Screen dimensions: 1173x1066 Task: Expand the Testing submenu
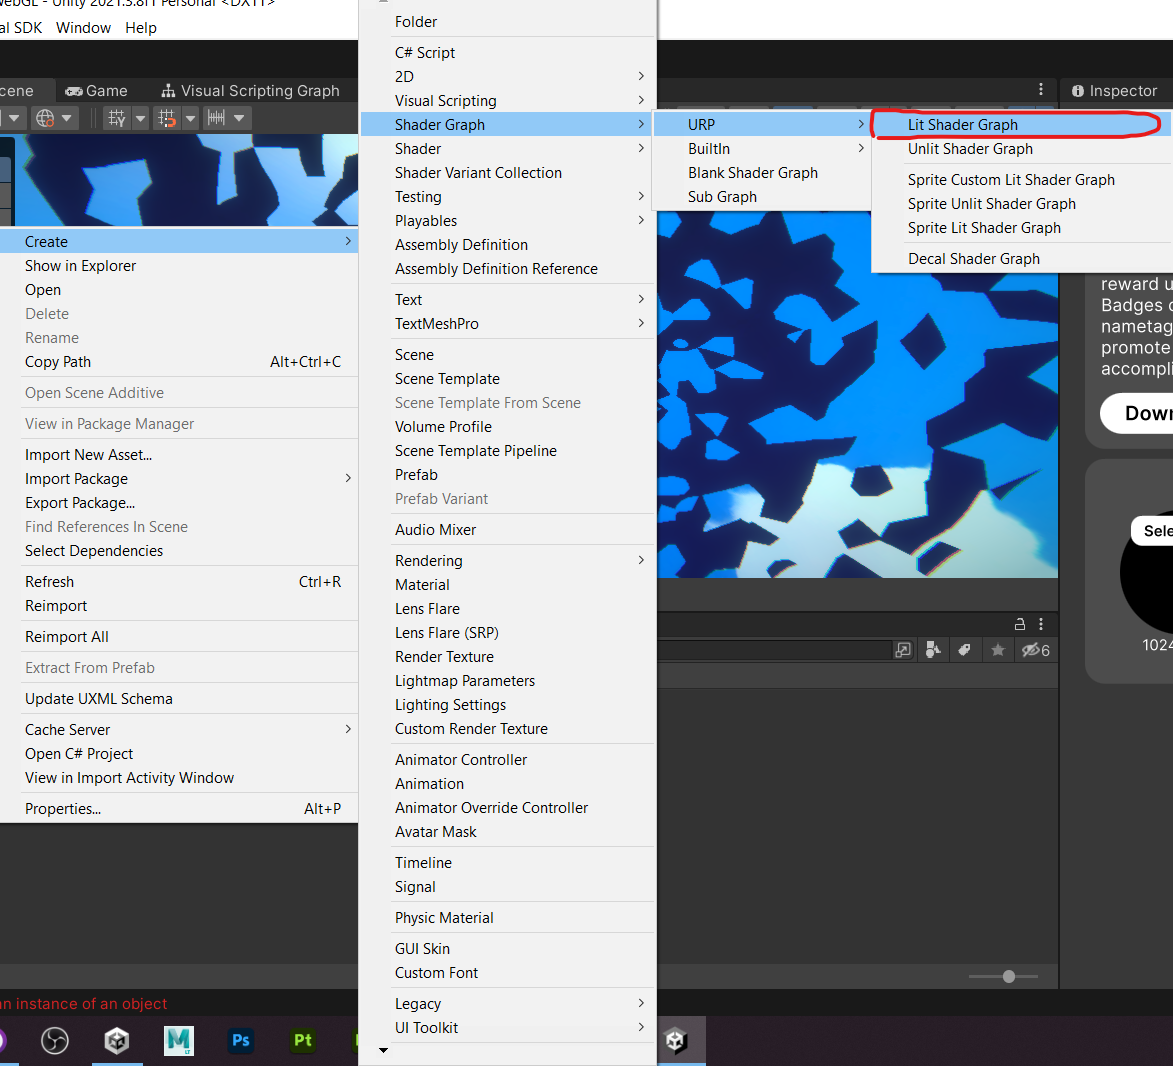point(641,197)
